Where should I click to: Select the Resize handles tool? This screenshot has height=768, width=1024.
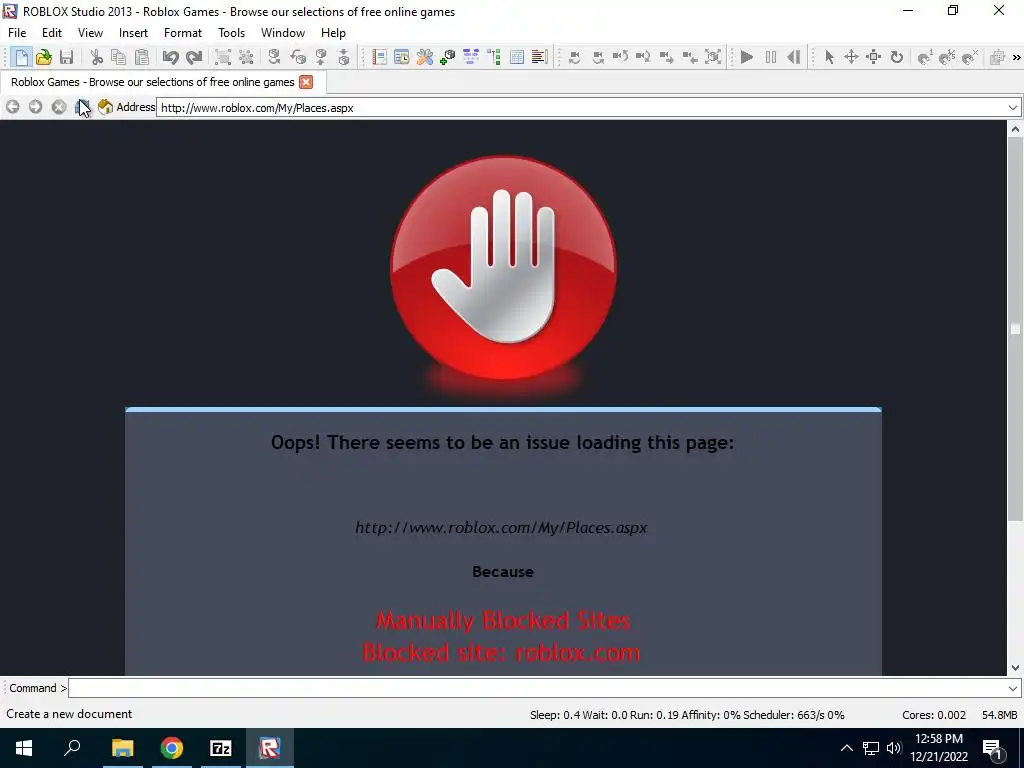tap(874, 57)
